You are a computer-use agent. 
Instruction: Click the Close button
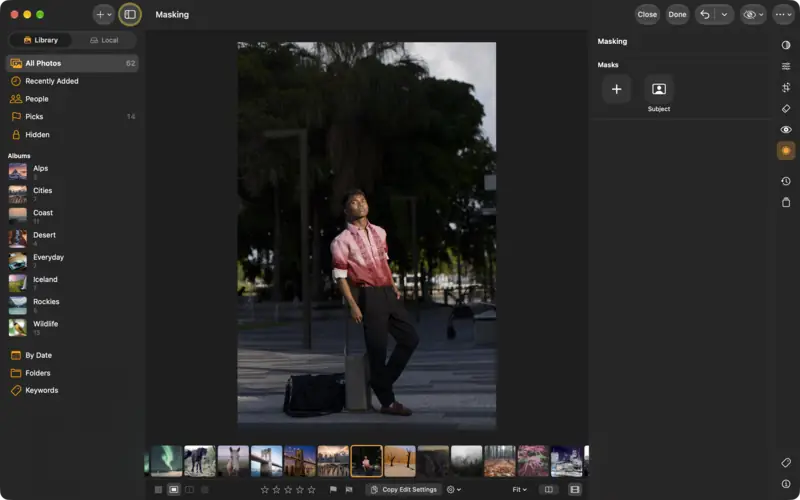(x=647, y=15)
